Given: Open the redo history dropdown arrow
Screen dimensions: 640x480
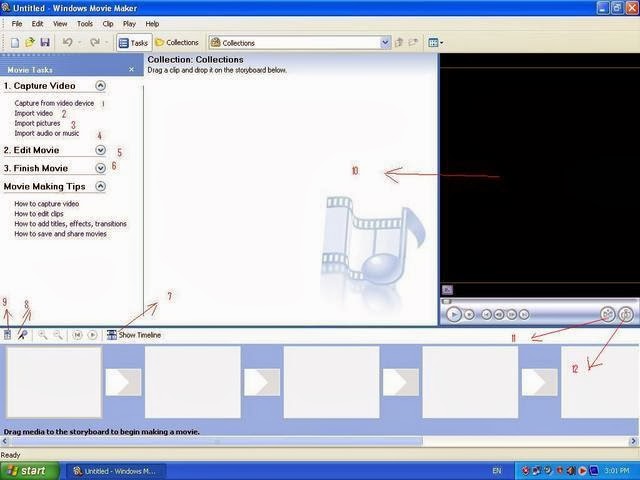Looking at the screenshot, I should pos(107,42).
